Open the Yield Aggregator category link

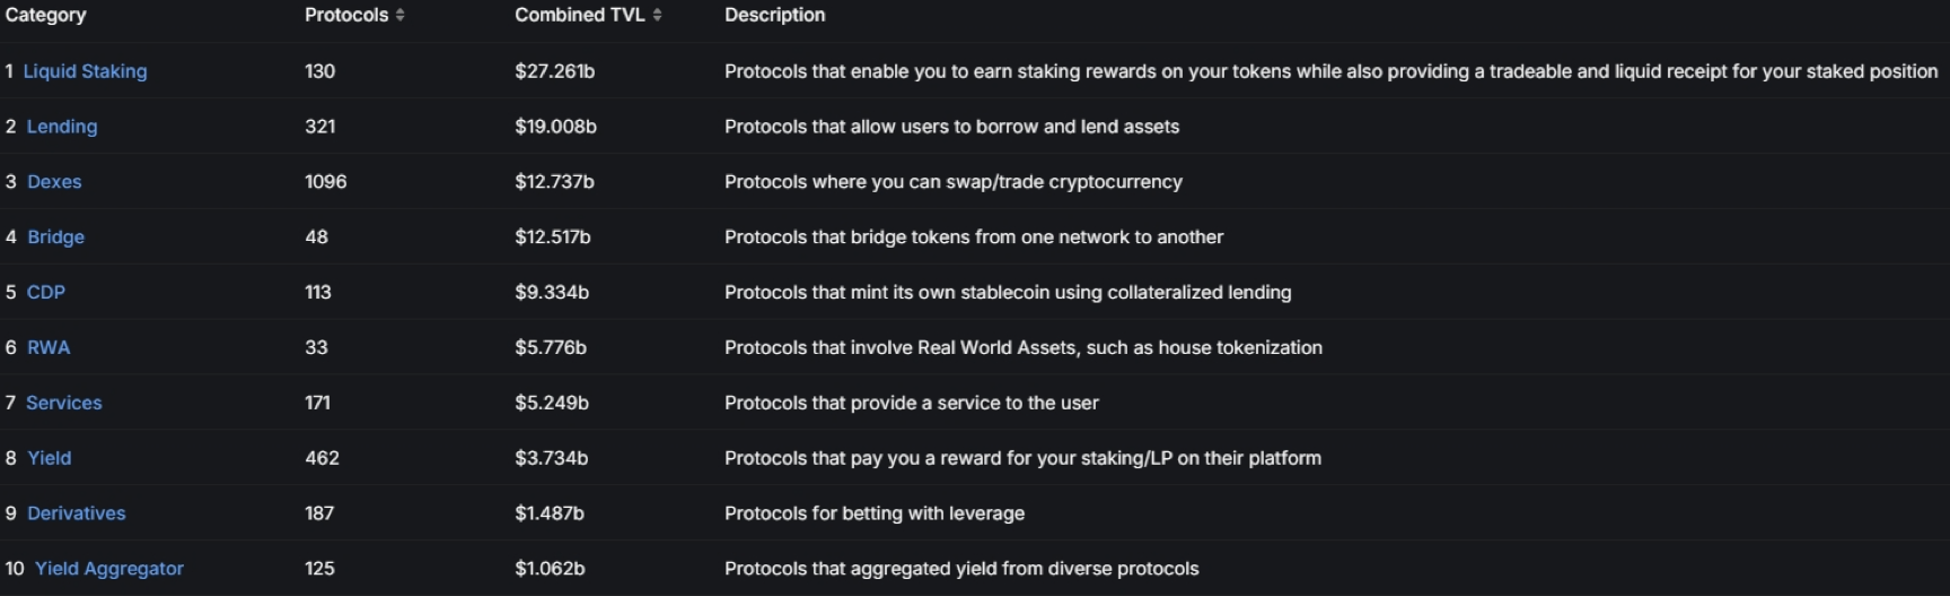(x=109, y=569)
